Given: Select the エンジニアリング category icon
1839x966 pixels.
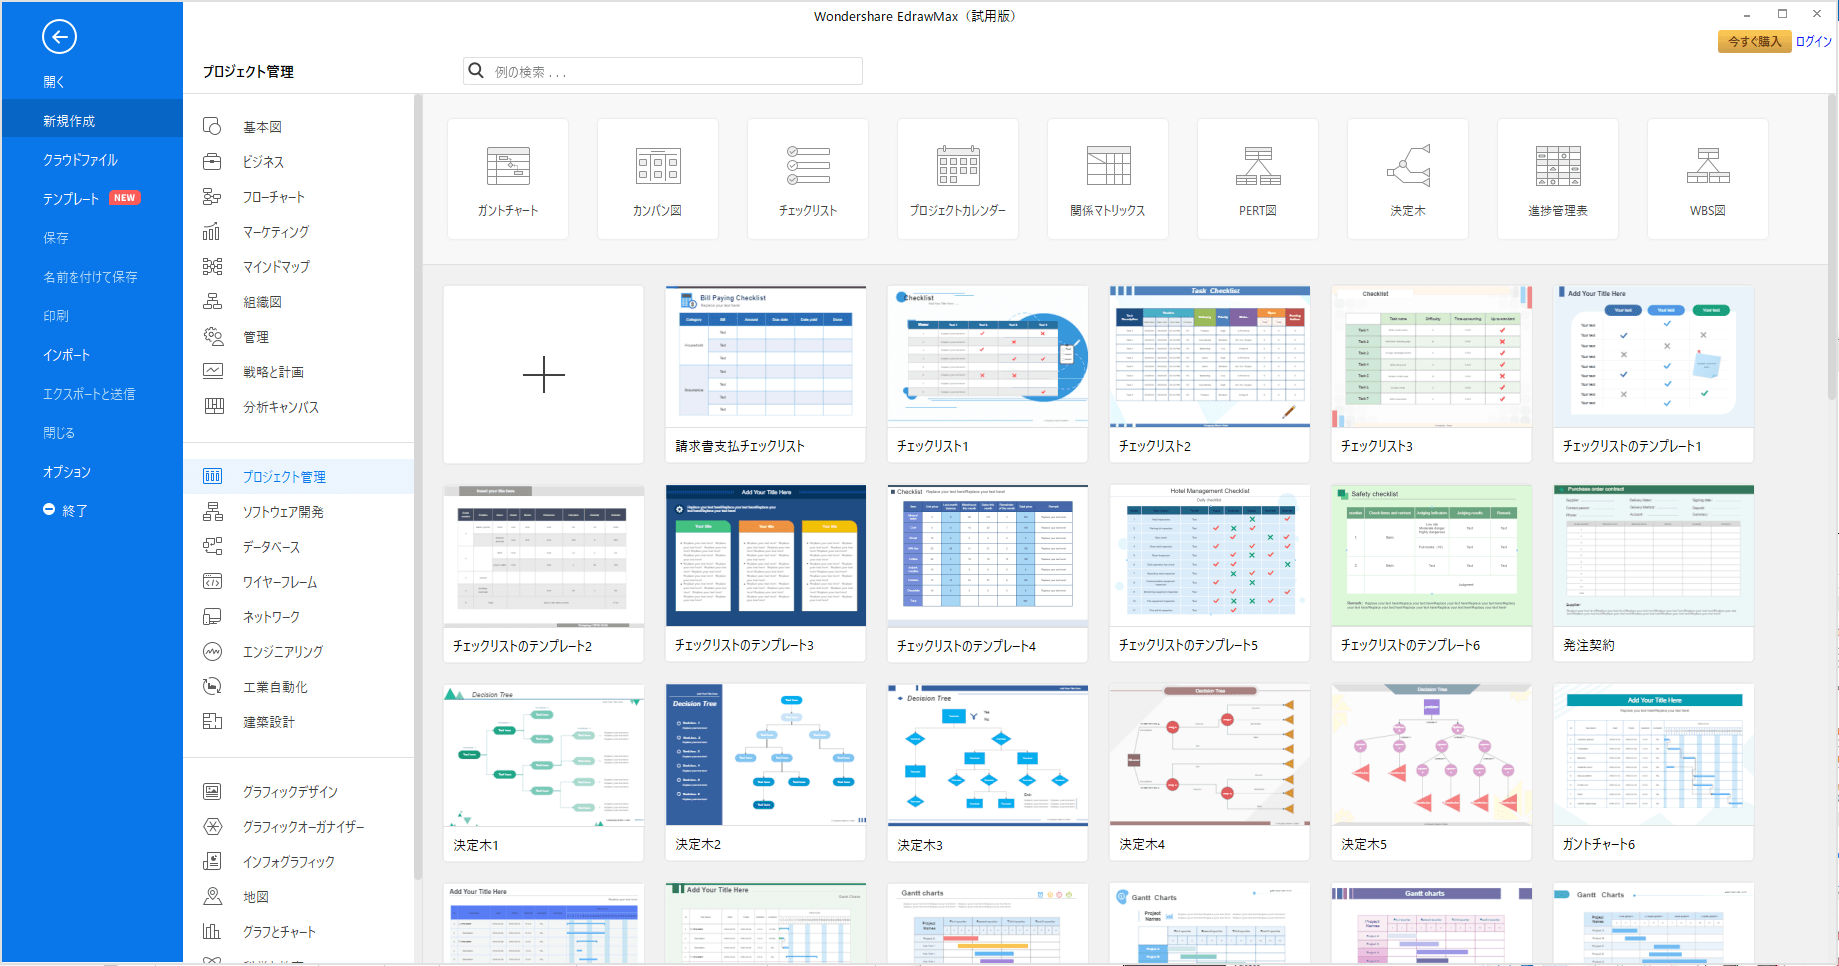Looking at the screenshot, I should (212, 651).
